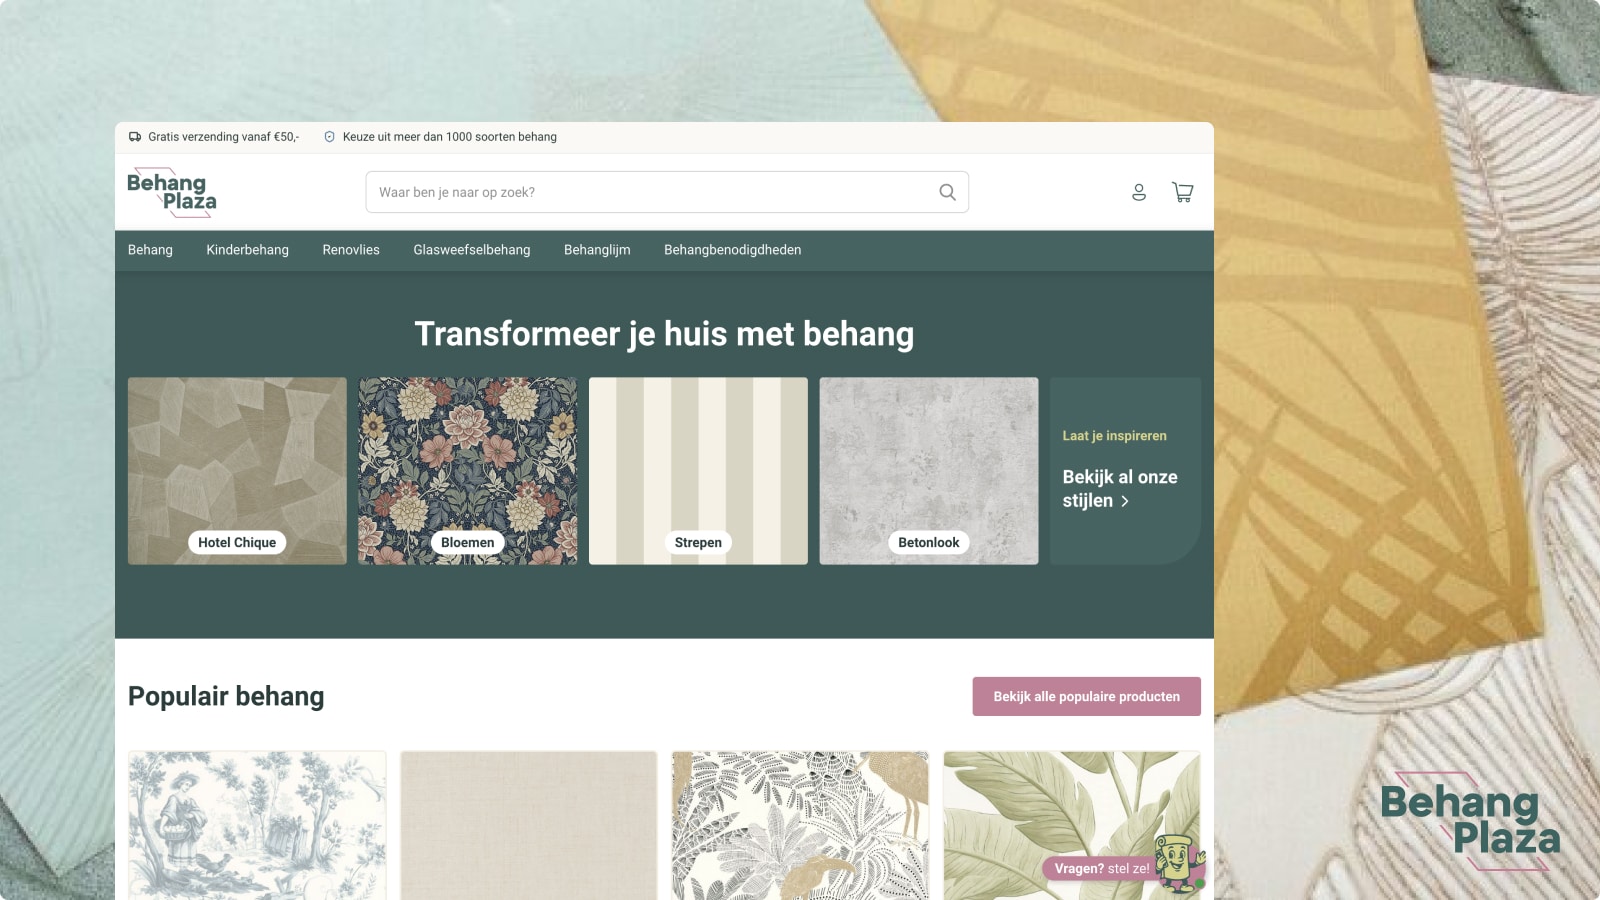
Task: Click the chevron after Bekijk al onze stijlen
Action: (1125, 501)
